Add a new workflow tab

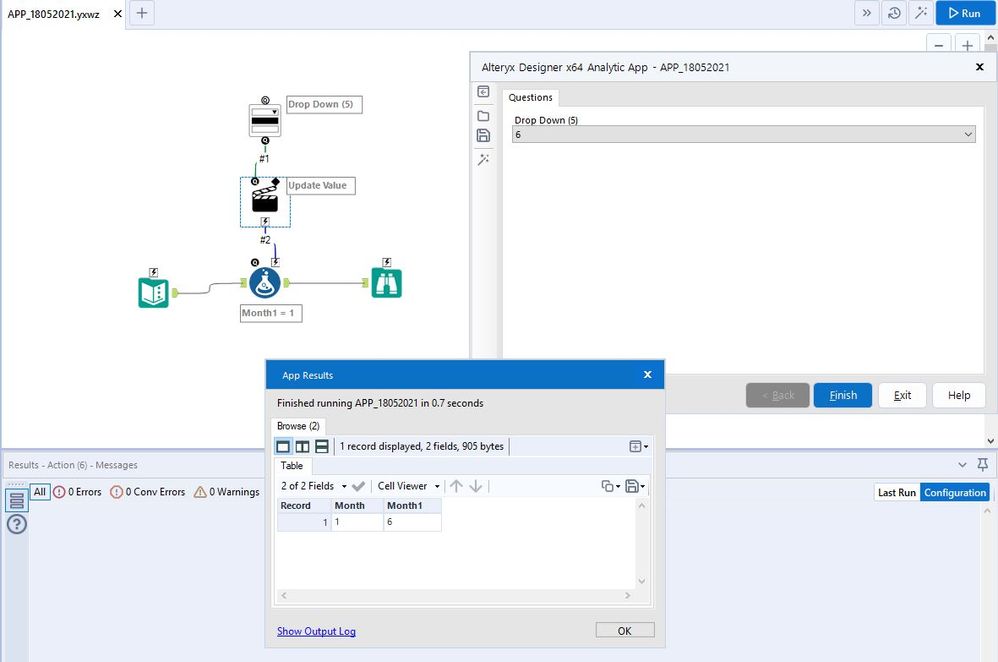tap(142, 13)
